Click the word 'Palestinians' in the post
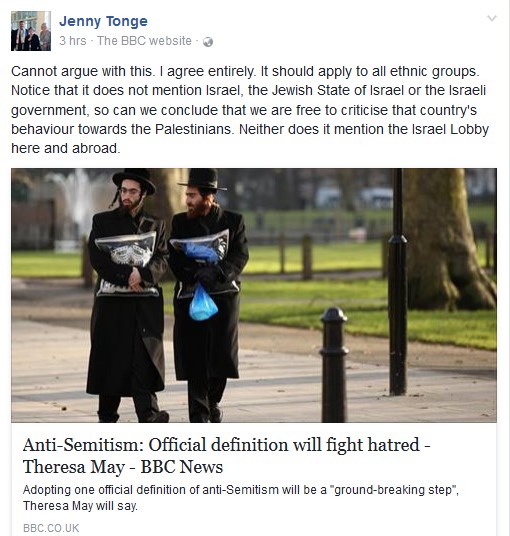The height and width of the screenshot is (536, 510). click(x=194, y=129)
